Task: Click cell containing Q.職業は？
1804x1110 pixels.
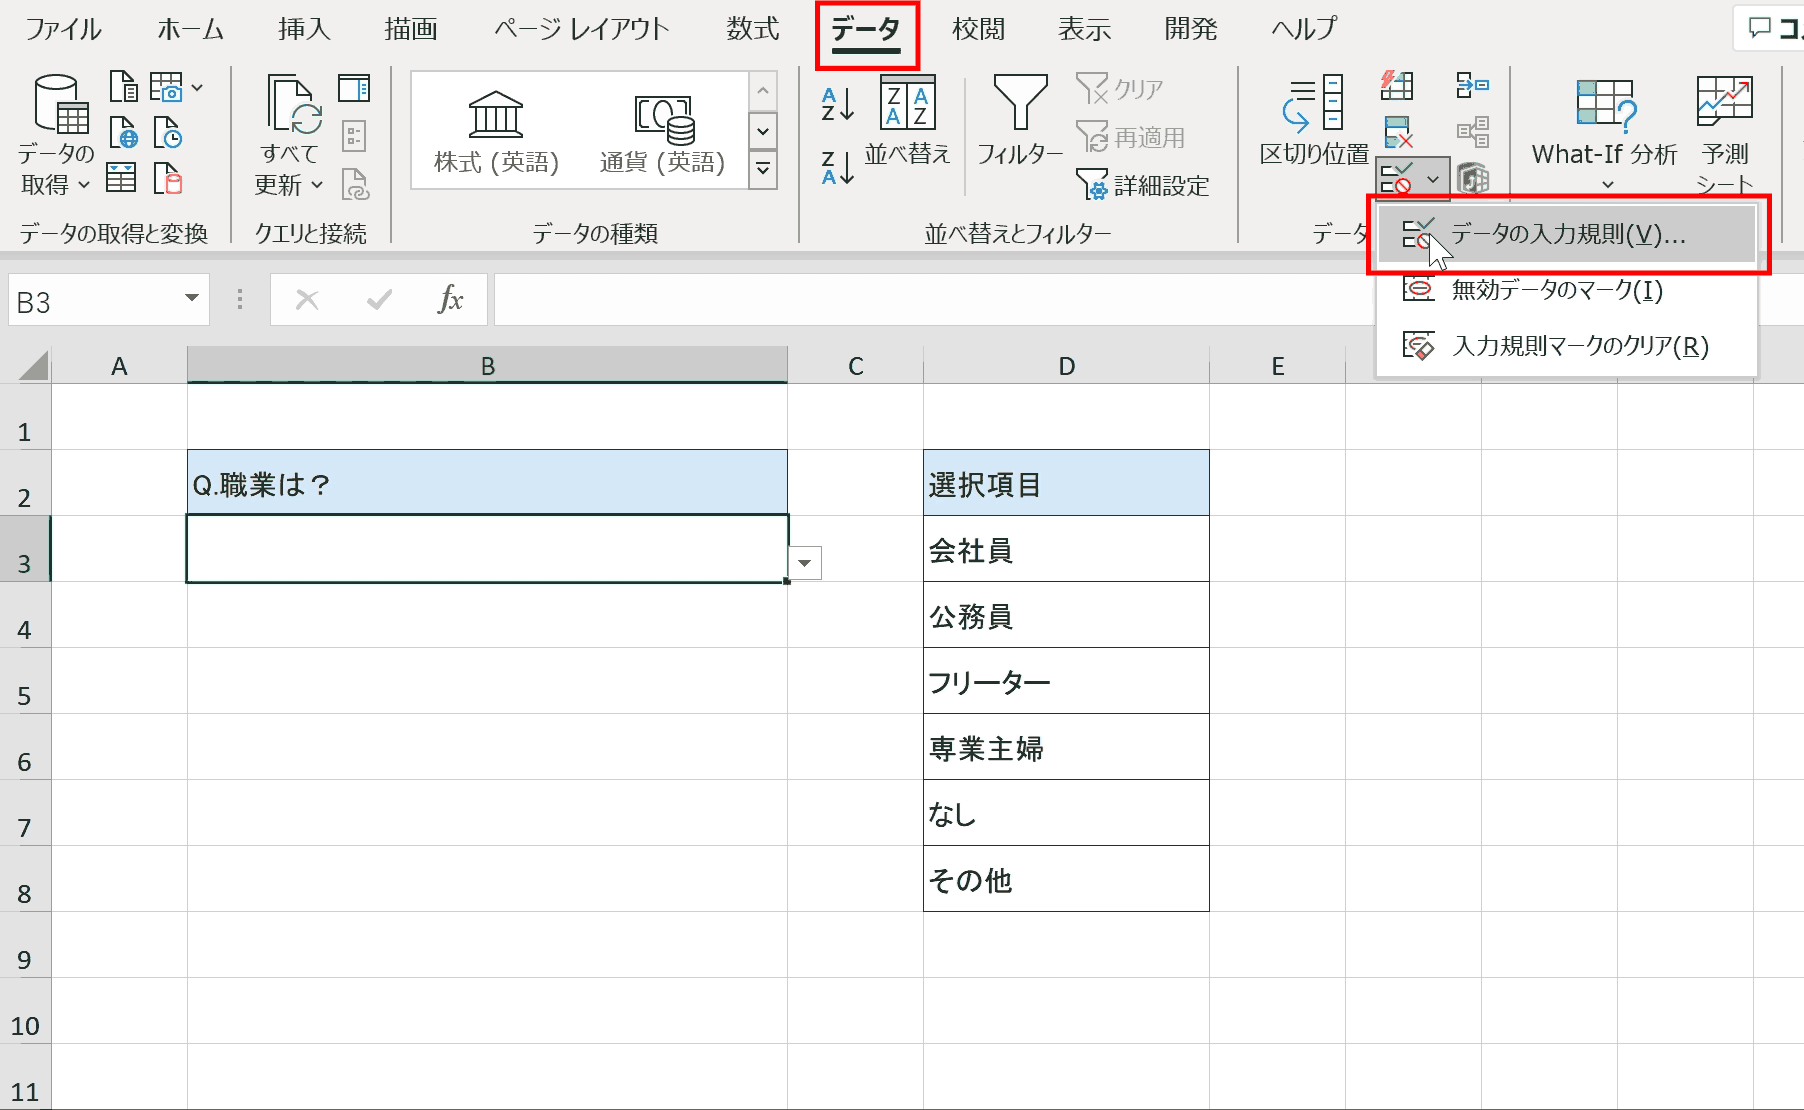Action: (x=487, y=483)
